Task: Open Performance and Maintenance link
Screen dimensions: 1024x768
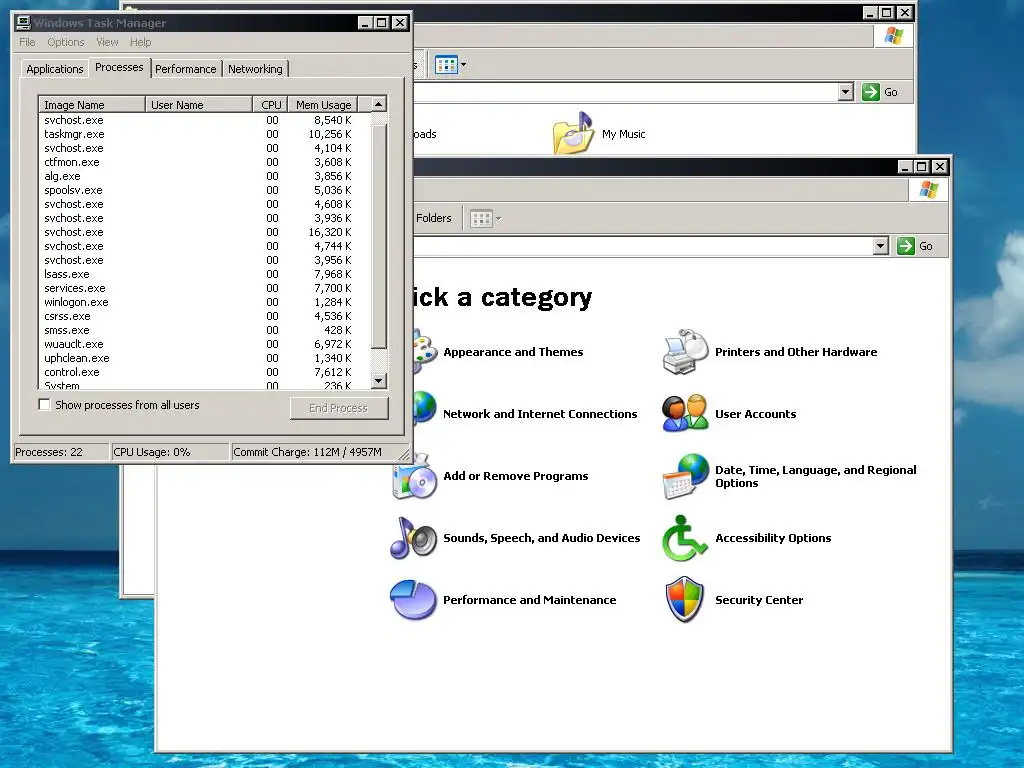Action: [530, 600]
